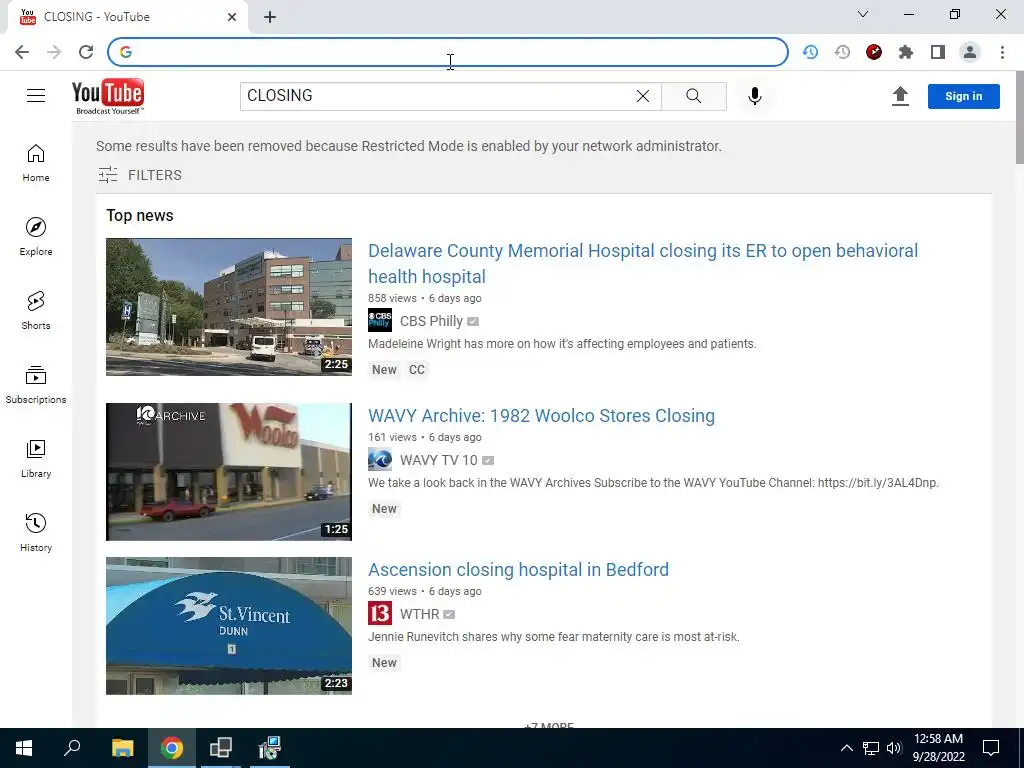Open the red round extension icon
The image size is (1024, 768).
(x=874, y=52)
